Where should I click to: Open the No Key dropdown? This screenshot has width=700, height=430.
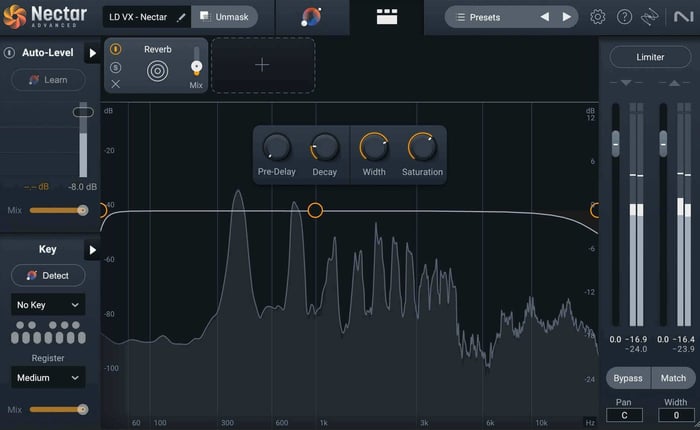[x=48, y=305]
